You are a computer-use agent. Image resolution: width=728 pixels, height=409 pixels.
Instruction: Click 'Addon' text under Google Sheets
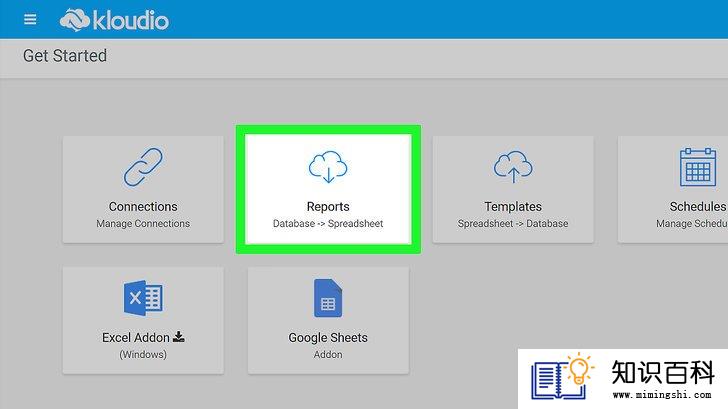tap(328, 355)
